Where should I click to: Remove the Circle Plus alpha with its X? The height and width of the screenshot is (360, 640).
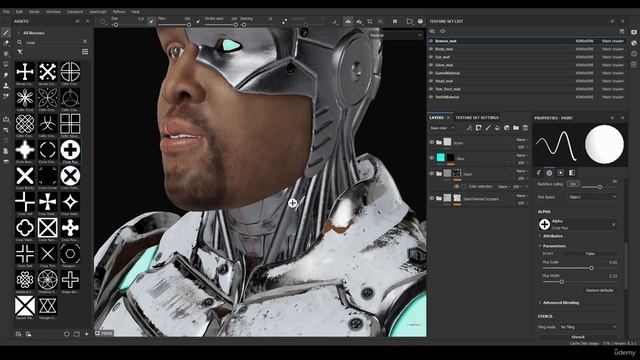[x=613, y=224]
